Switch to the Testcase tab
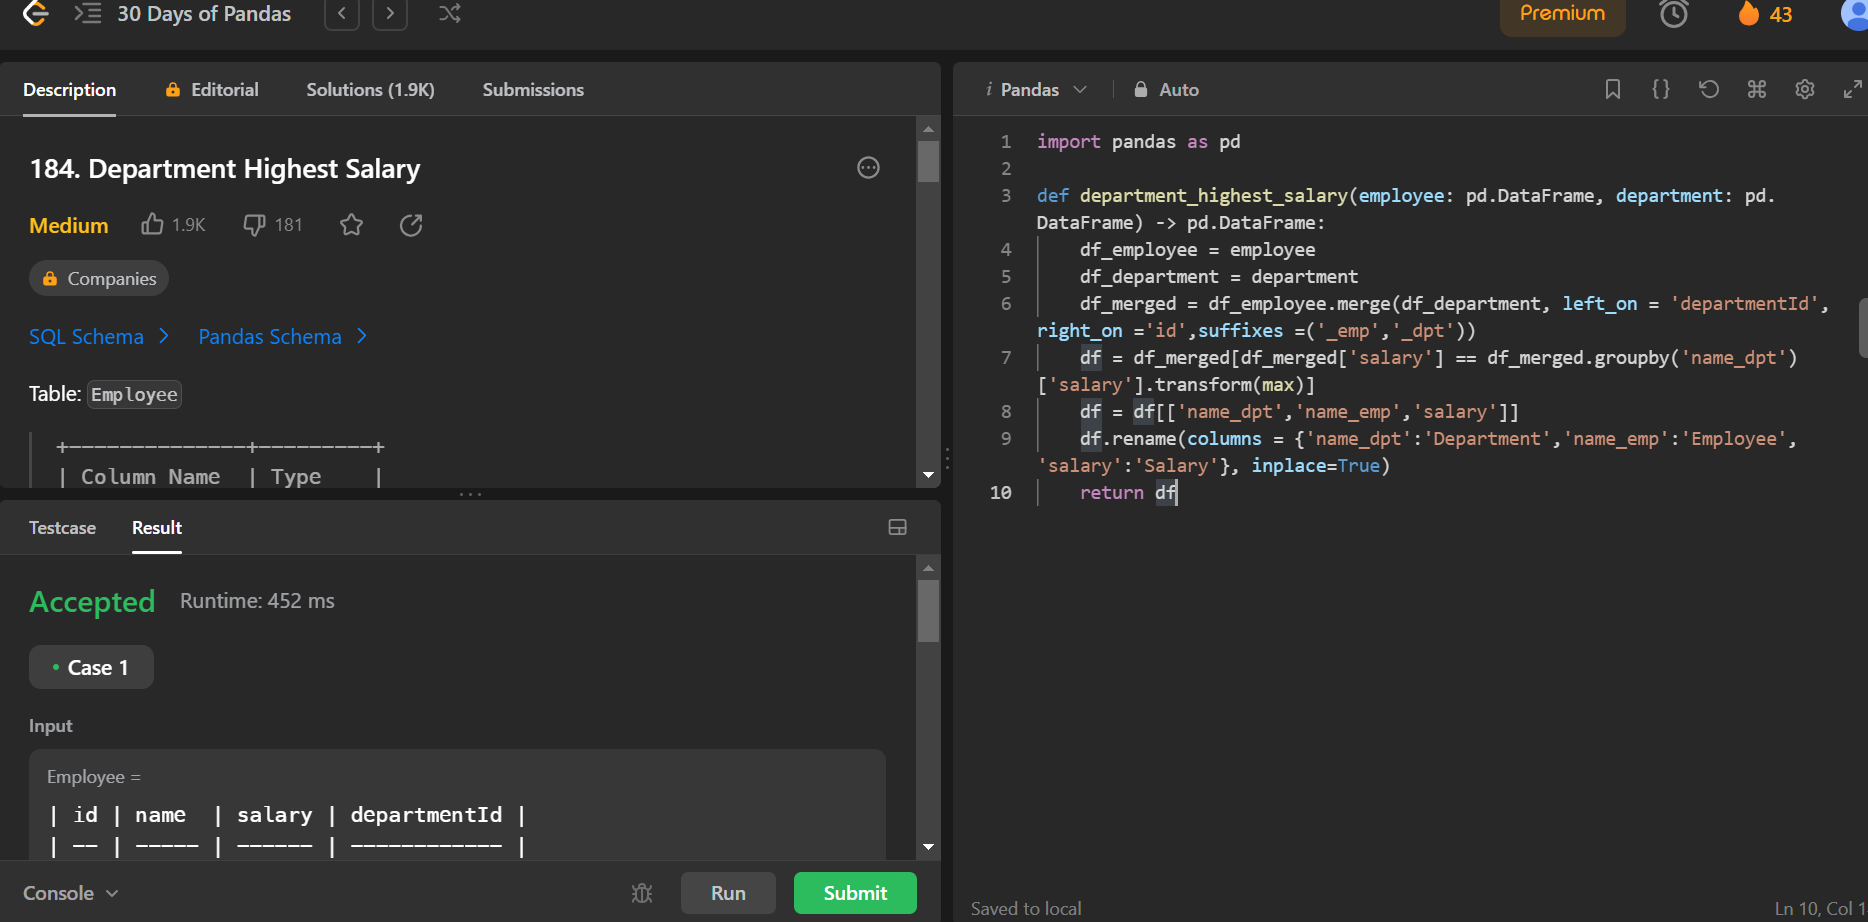 point(62,527)
